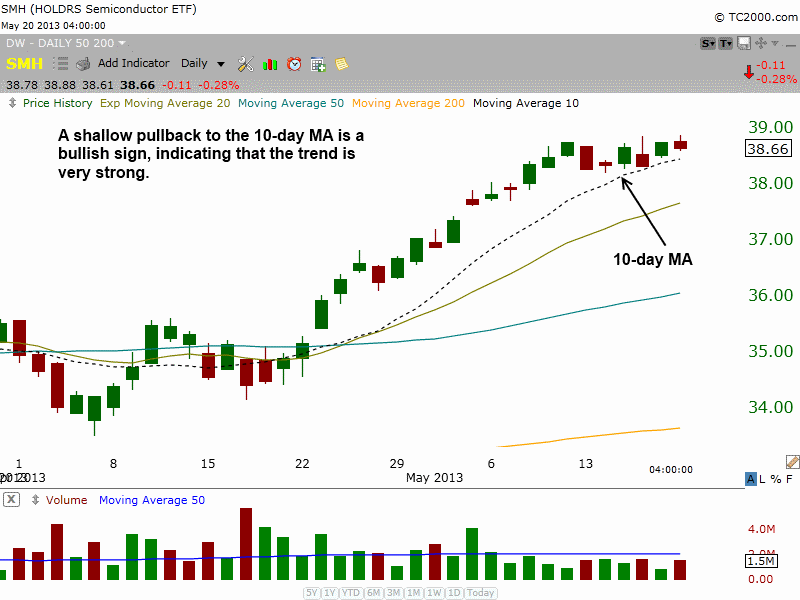Click the reorder arrows beside Volume
This screenshot has width=800, height=600.
35,500
